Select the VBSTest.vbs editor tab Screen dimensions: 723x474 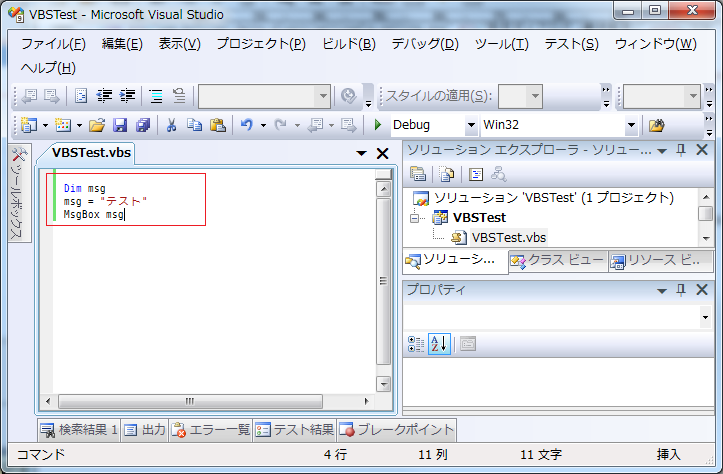[91, 153]
